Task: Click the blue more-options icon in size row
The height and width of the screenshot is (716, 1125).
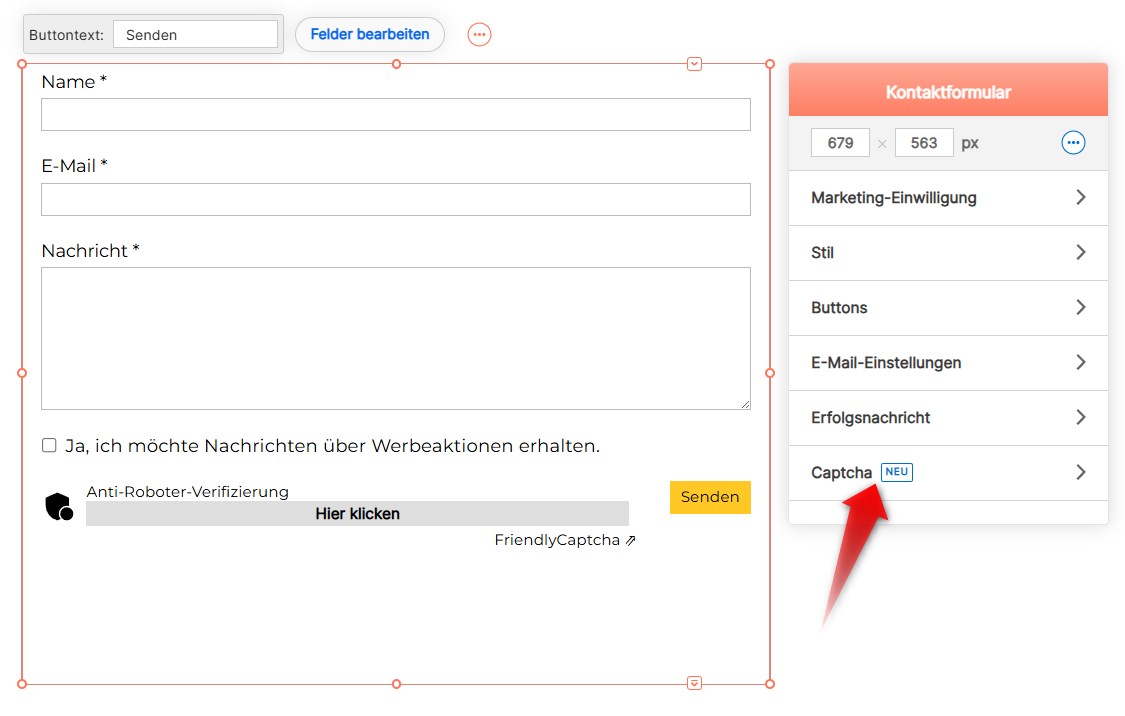Action: 1072,143
